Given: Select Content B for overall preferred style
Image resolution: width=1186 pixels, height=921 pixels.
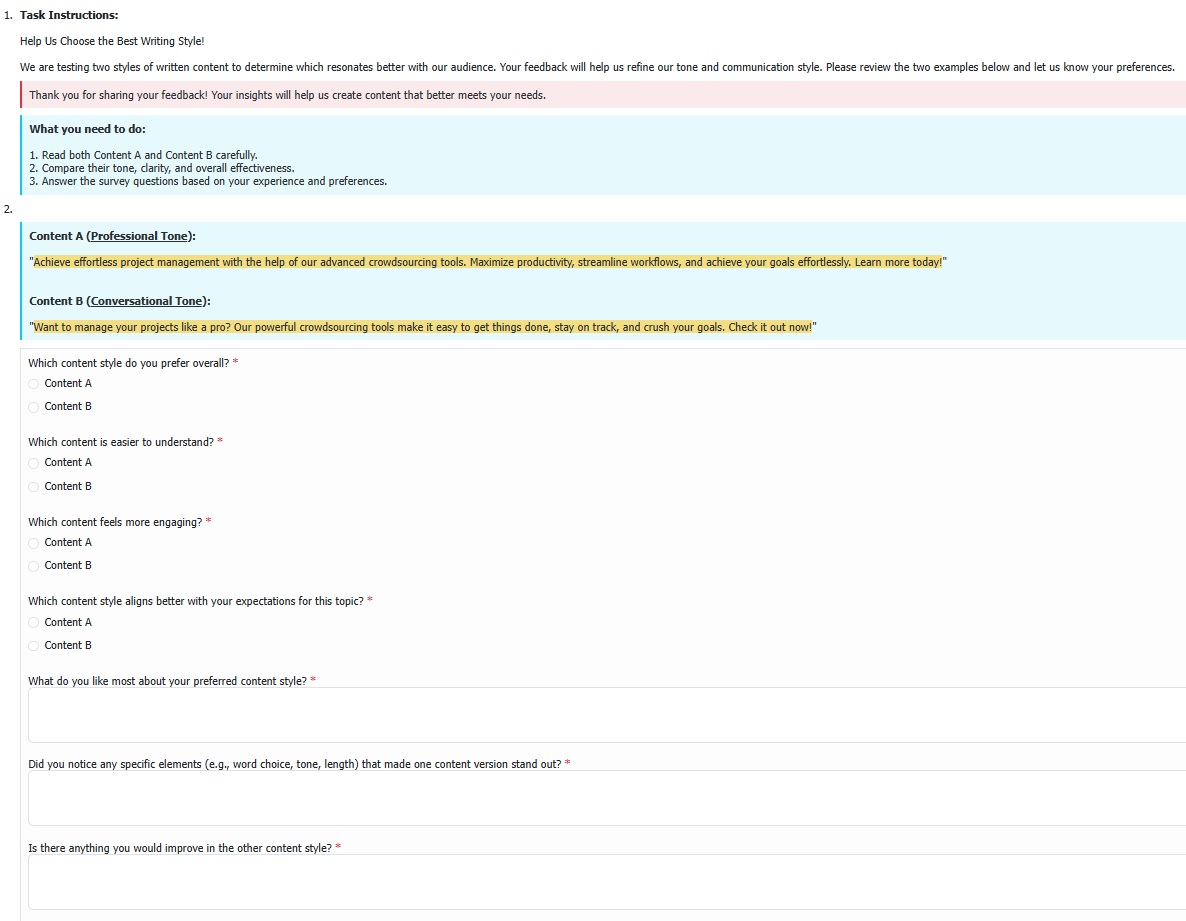Looking at the screenshot, I should point(34,407).
